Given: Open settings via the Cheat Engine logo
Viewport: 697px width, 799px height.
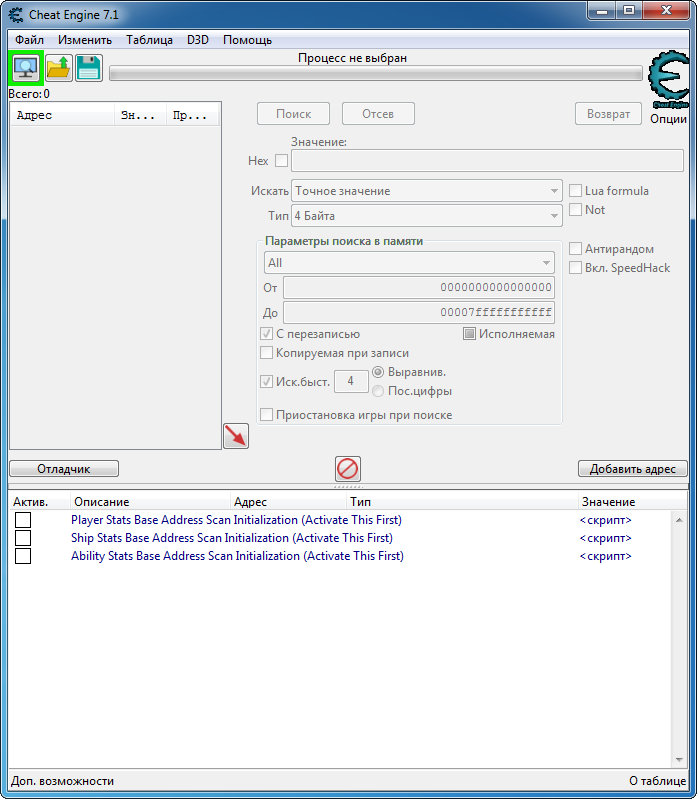Looking at the screenshot, I should click(x=668, y=79).
